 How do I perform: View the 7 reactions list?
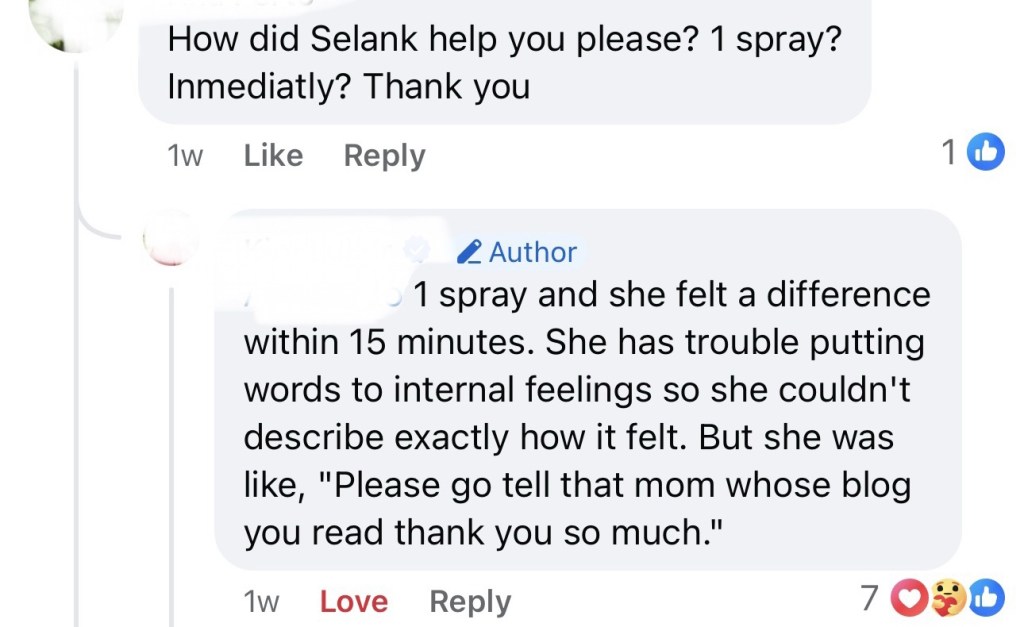(870, 599)
